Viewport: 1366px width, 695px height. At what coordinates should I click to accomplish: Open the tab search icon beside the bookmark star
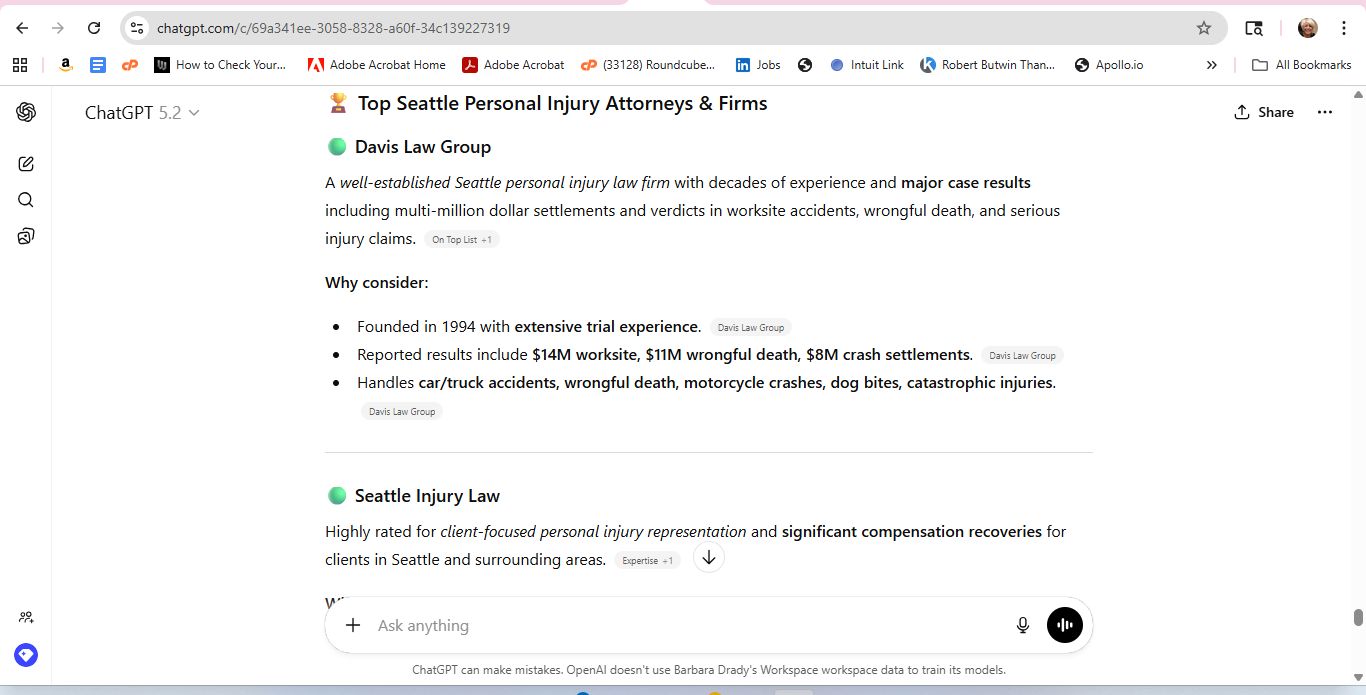click(1253, 28)
